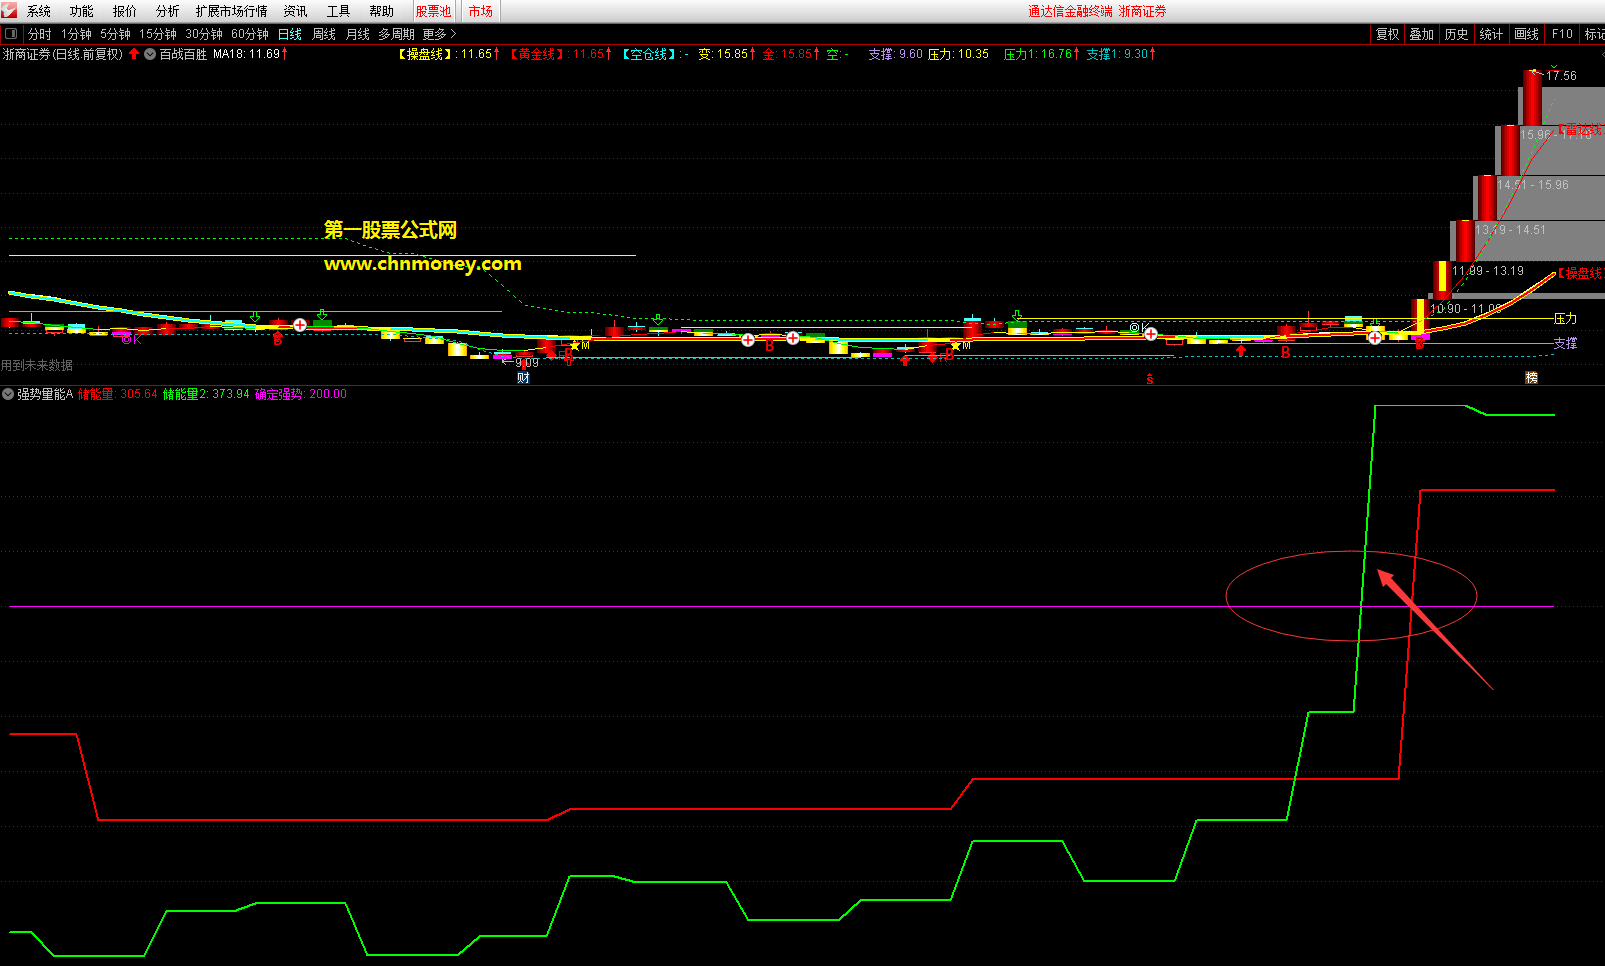The height and width of the screenshot is (966, 1605).
Task: Click the 百战百胜 indicator name
Action: [183, 54]
